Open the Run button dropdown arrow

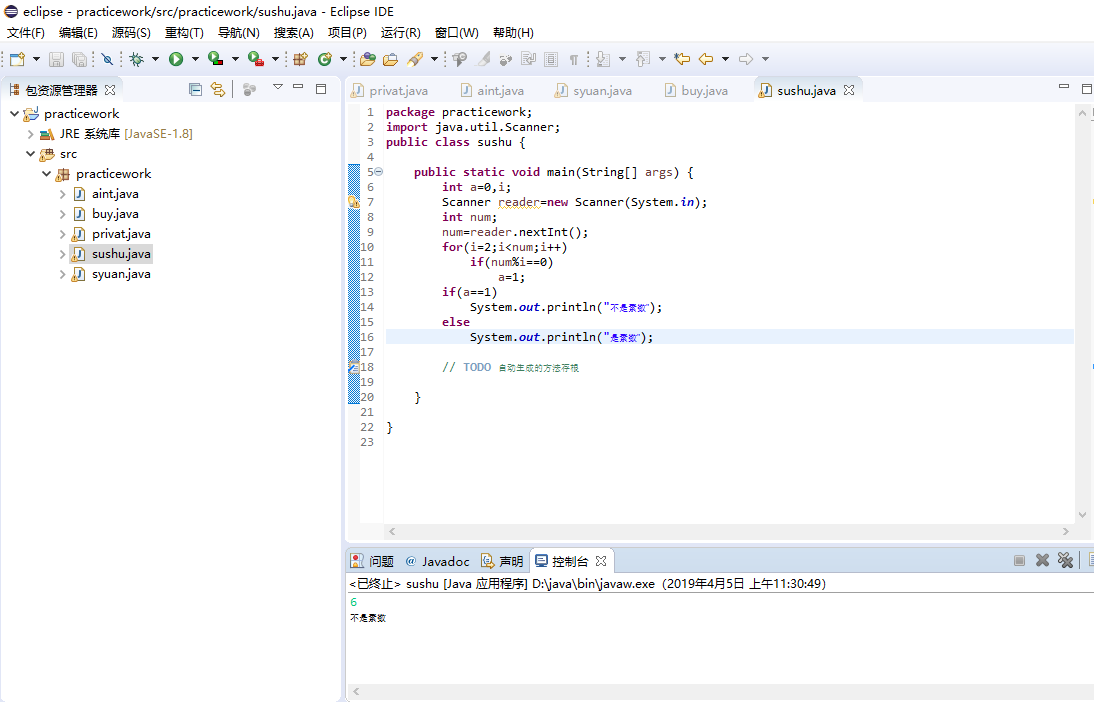[x=195, y=59]
